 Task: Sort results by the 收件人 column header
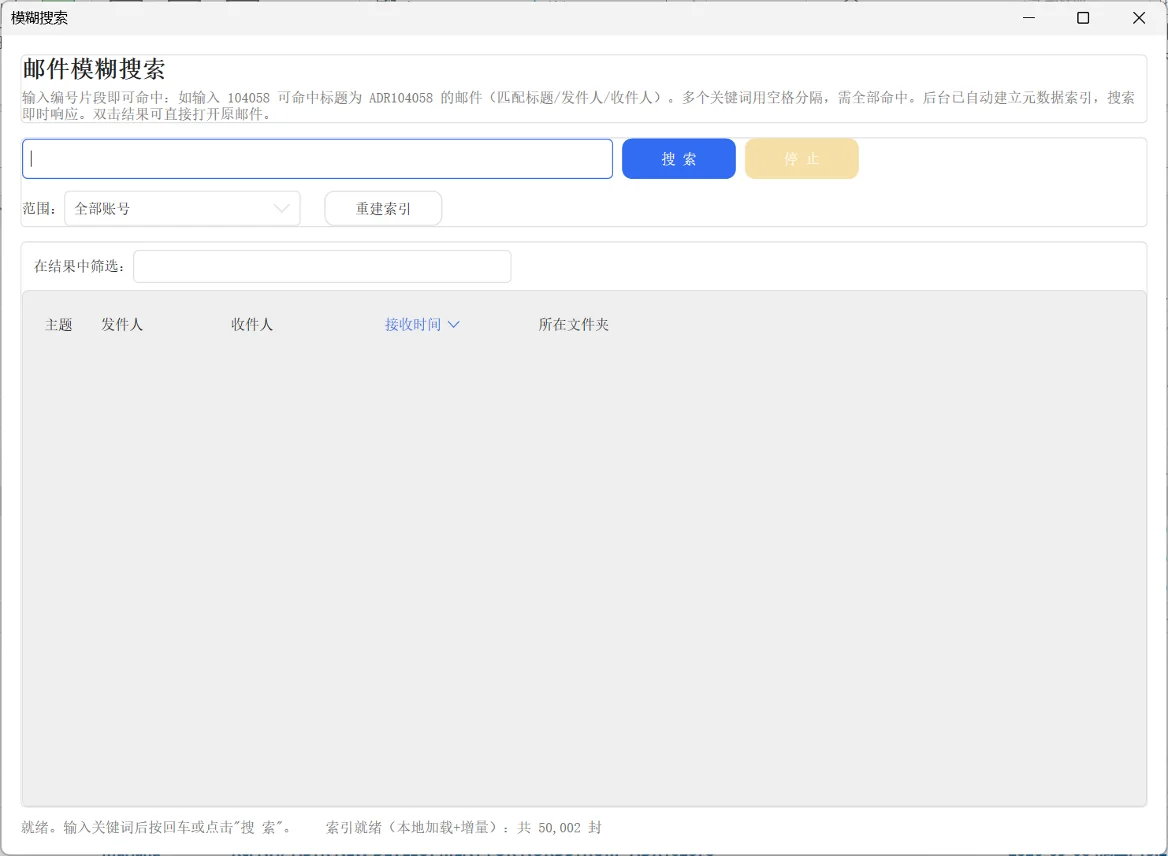pos(252,325)
